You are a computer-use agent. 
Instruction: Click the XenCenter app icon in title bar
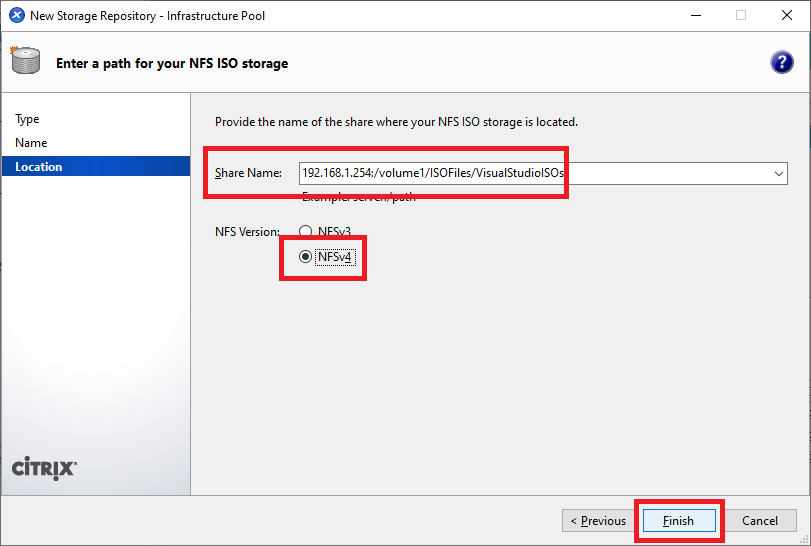tap(16, 16)
